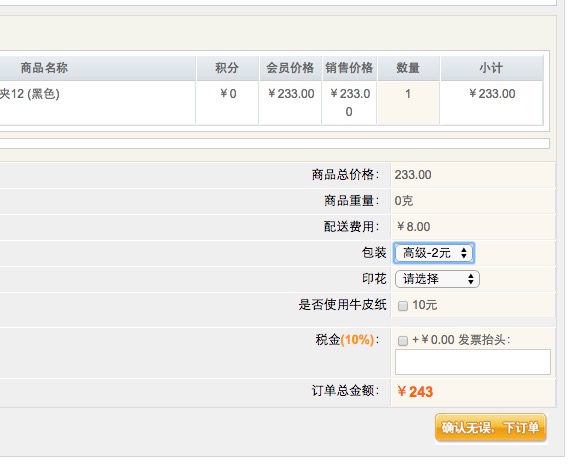Image resolution: width=575 pixels, height=468 pixels.
Task: Click the up-down arrows on 包装 select
Action: pyautogui.click(x=464, y=253)
